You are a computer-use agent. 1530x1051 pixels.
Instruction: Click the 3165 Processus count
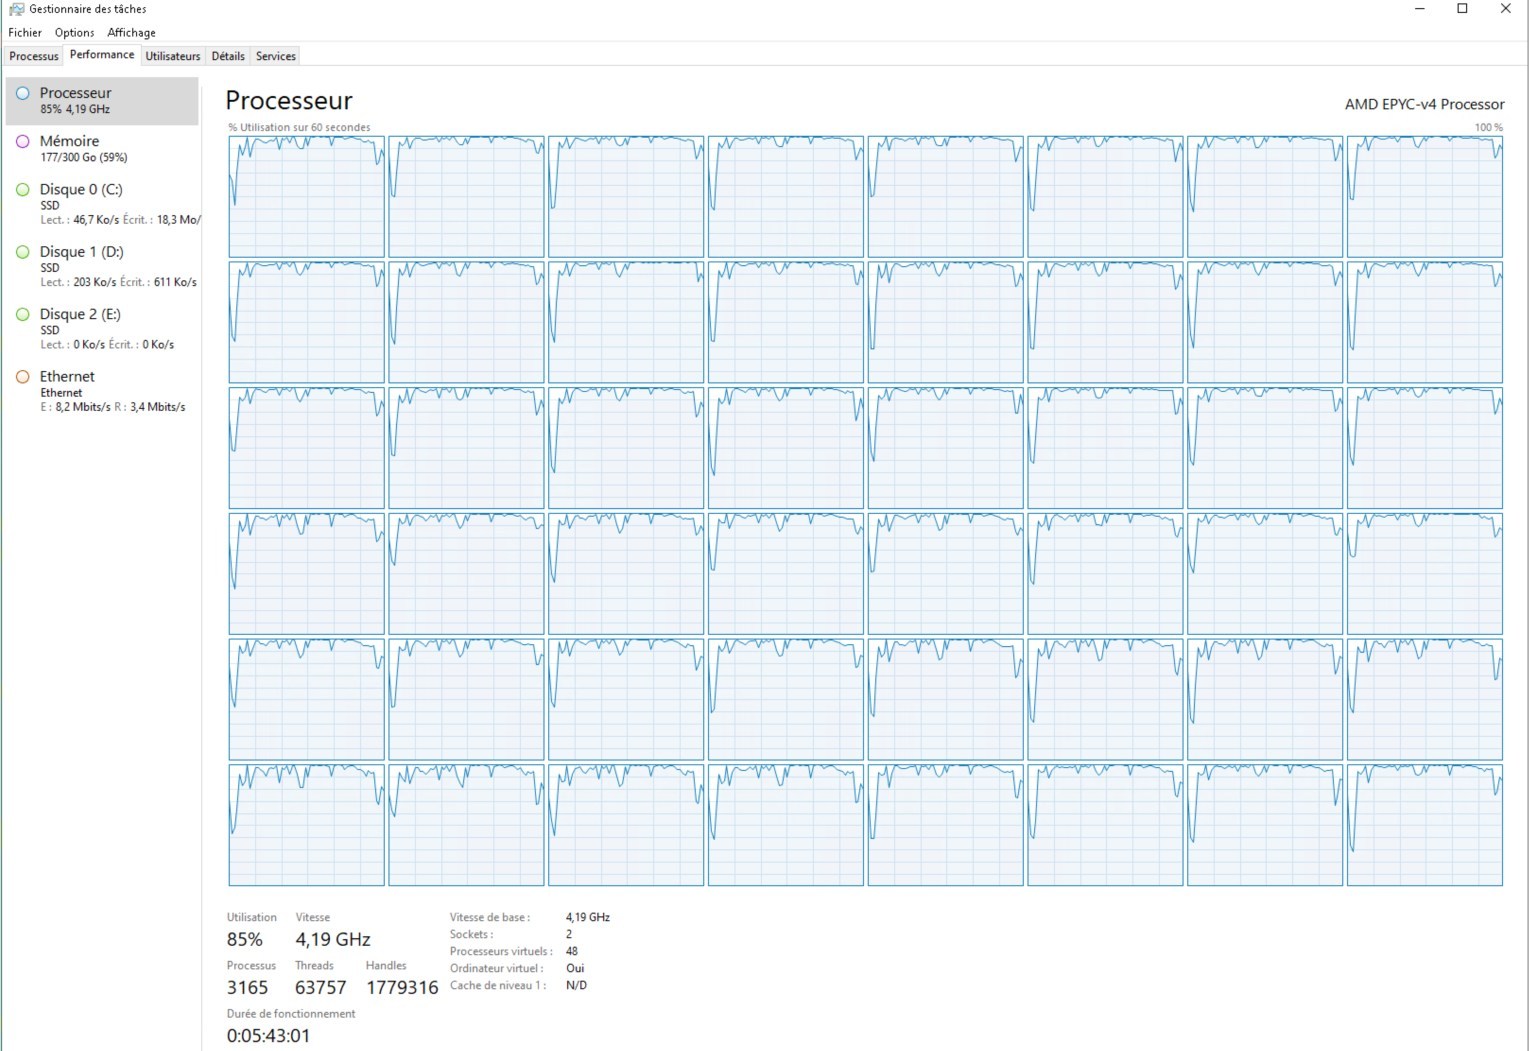(x=247, y=987)
